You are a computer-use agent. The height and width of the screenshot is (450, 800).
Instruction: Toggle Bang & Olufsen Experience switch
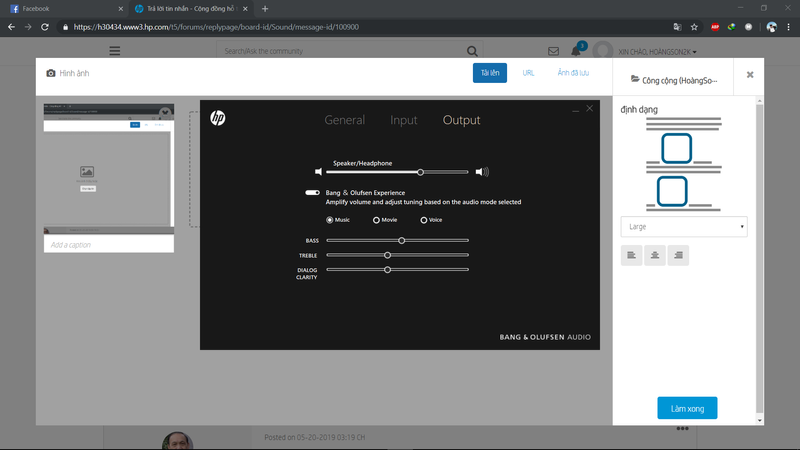coord(312,193)
